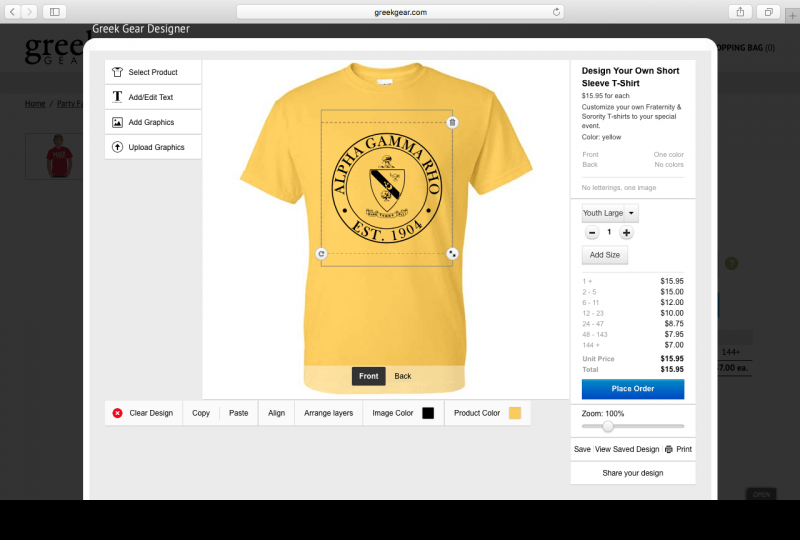Select the Front view tab
Screen dimensions: 800x540
(x=369, y=376)
